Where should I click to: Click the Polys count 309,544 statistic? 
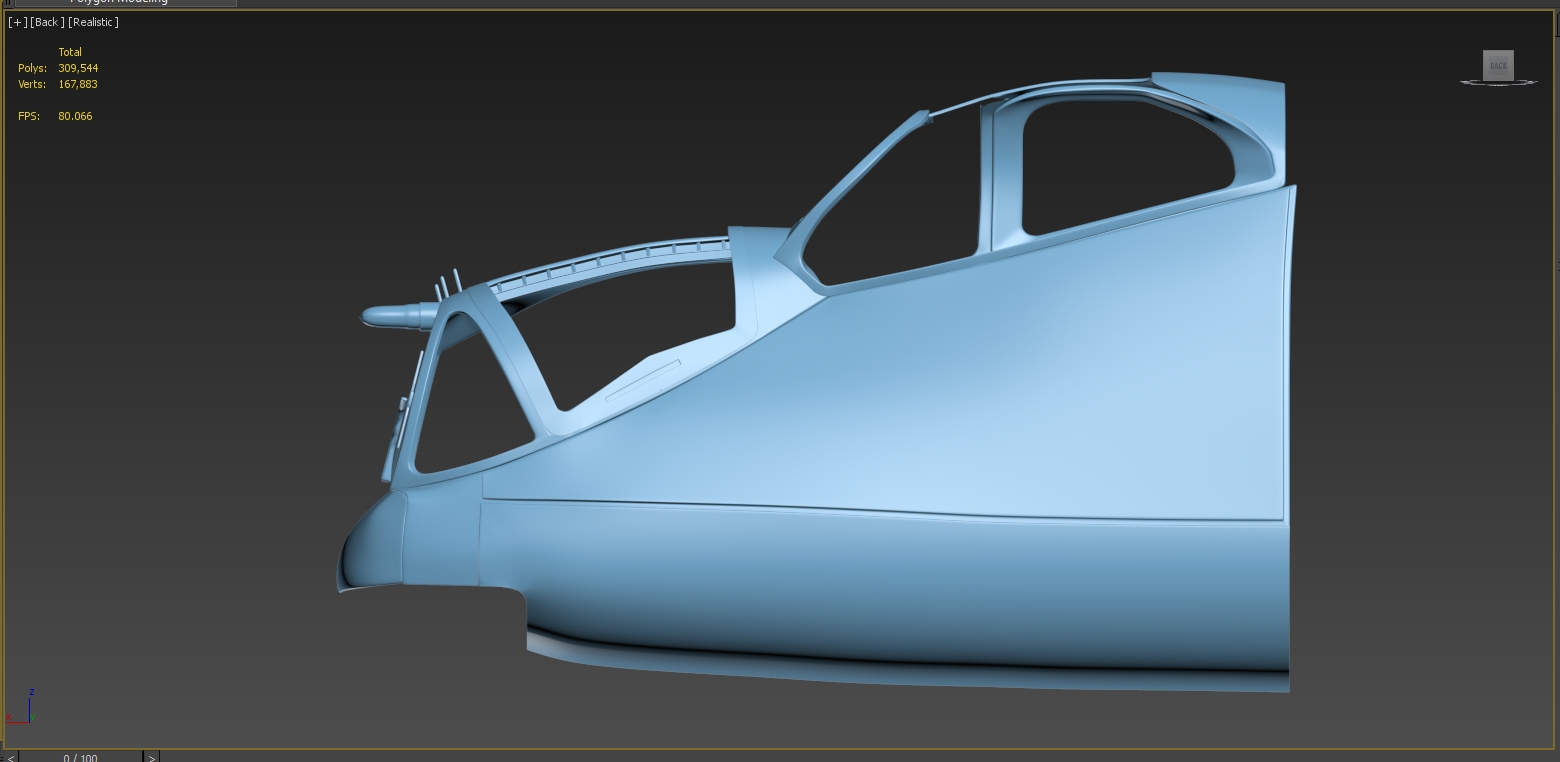(78, 68)
